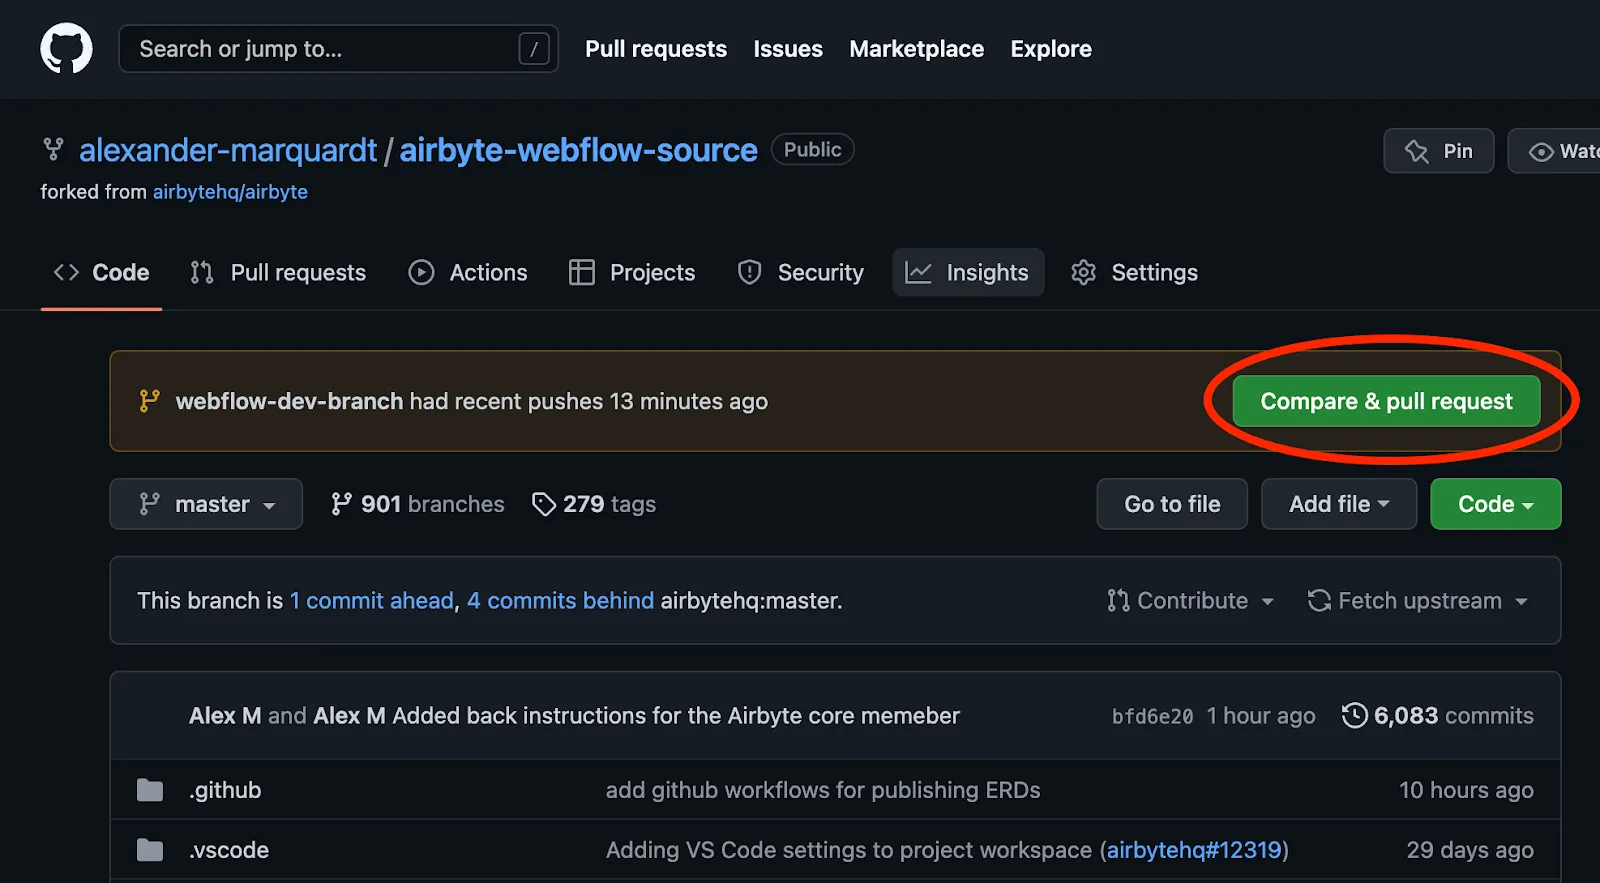Click the 1 hour ago commit time
The width and height of the screenshot is (1600, 883).
click(1261, 716)
